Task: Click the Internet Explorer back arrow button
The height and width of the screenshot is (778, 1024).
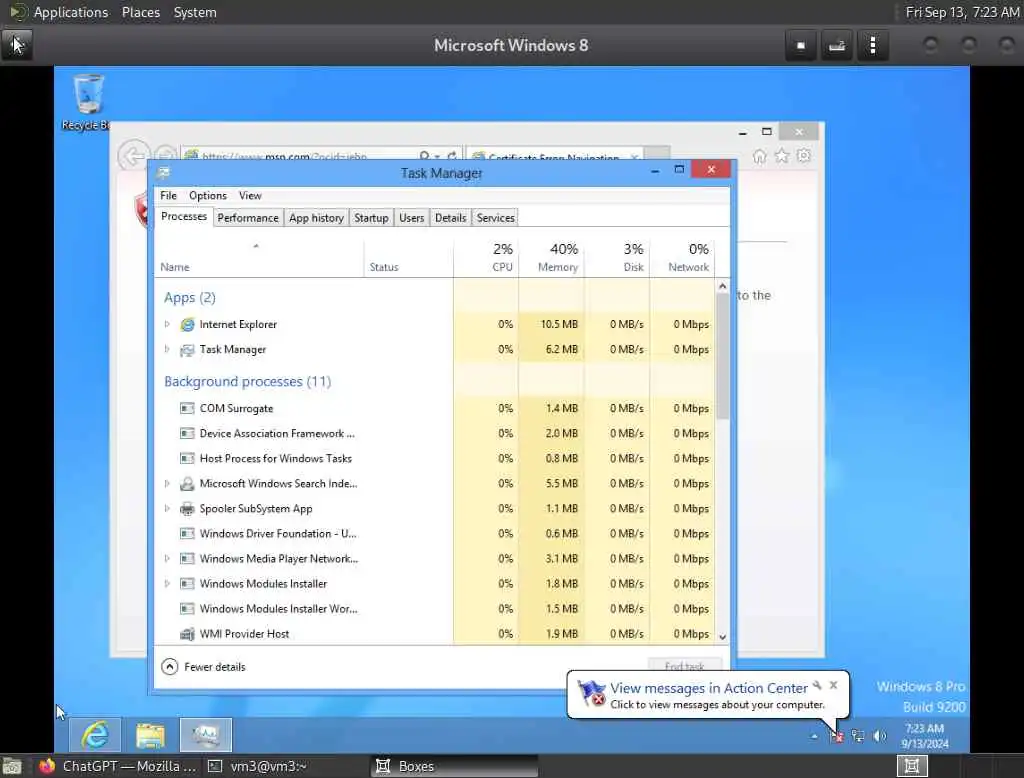Action: 133,156
